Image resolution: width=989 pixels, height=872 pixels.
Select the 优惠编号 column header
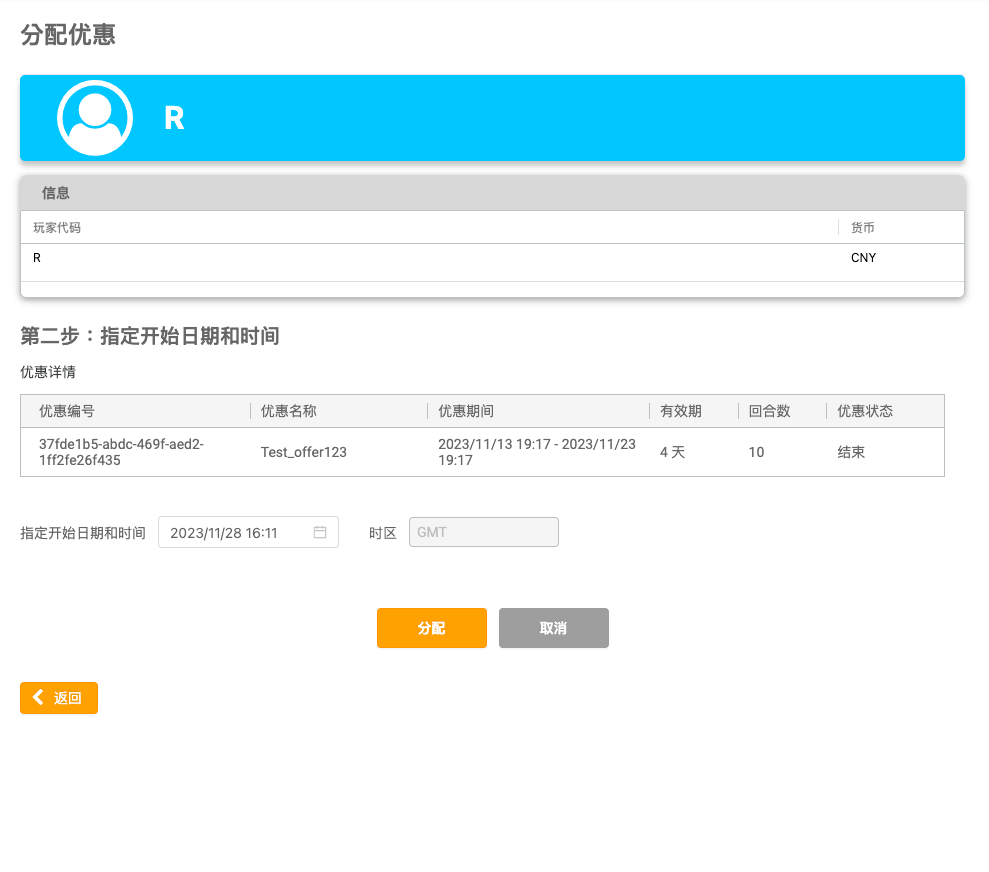coord(67,411)
